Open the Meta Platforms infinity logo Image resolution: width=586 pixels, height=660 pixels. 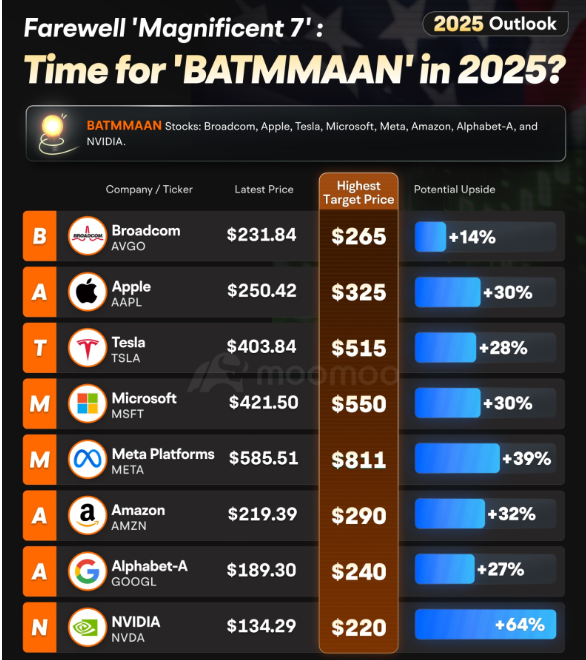(87, 459)
